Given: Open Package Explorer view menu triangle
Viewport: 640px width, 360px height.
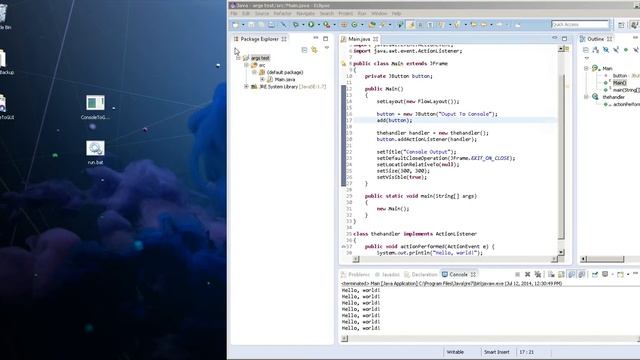Looking at the screenshot, I should [x=327, y=49].
